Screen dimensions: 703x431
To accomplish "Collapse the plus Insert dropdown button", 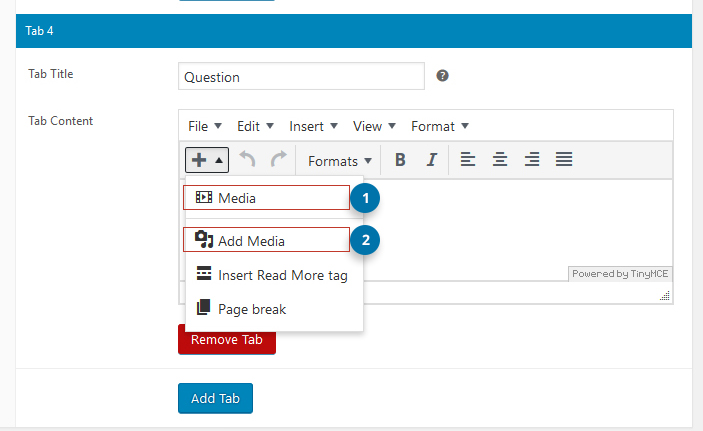I will (x=208, y=160).
